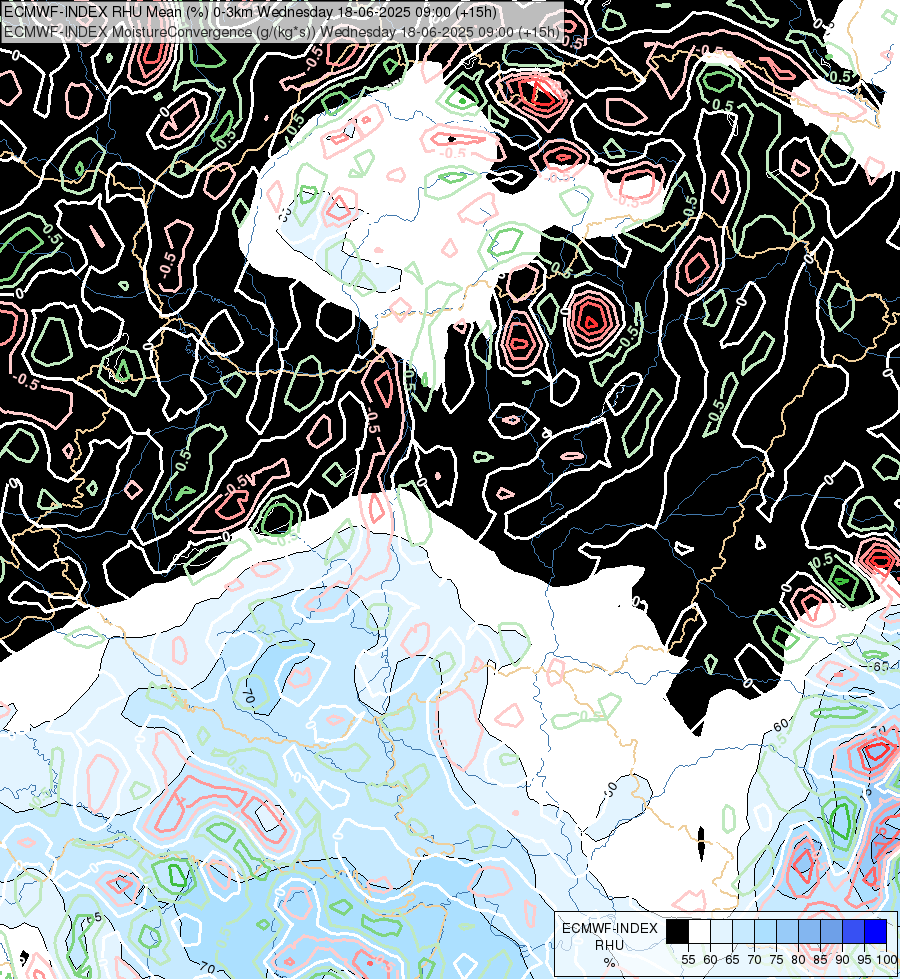
Task: Click the 100 tick label in the legend
Action: [x=887, y=960]
